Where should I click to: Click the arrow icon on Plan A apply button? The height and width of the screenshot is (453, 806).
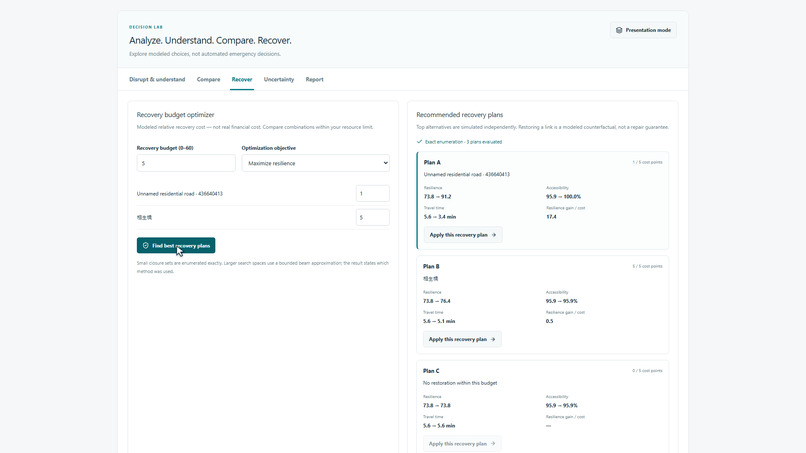493,235
